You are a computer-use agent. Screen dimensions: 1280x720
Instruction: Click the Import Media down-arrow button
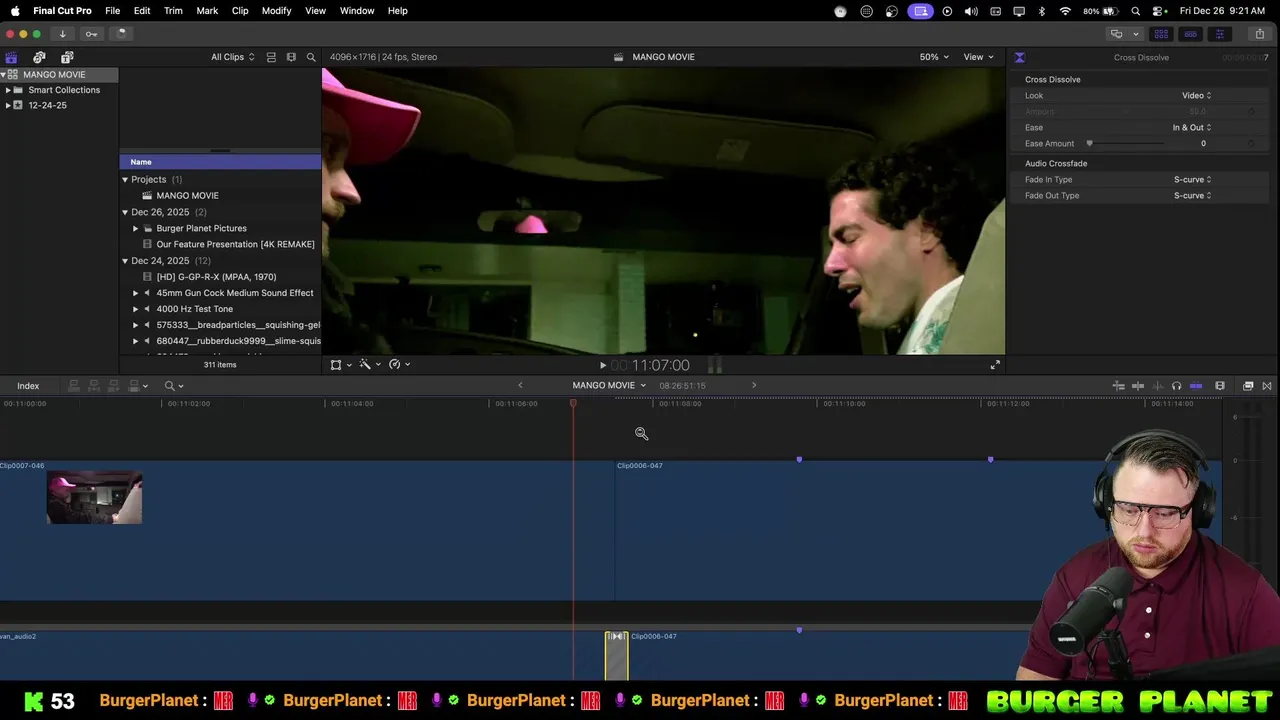[62, 33]
